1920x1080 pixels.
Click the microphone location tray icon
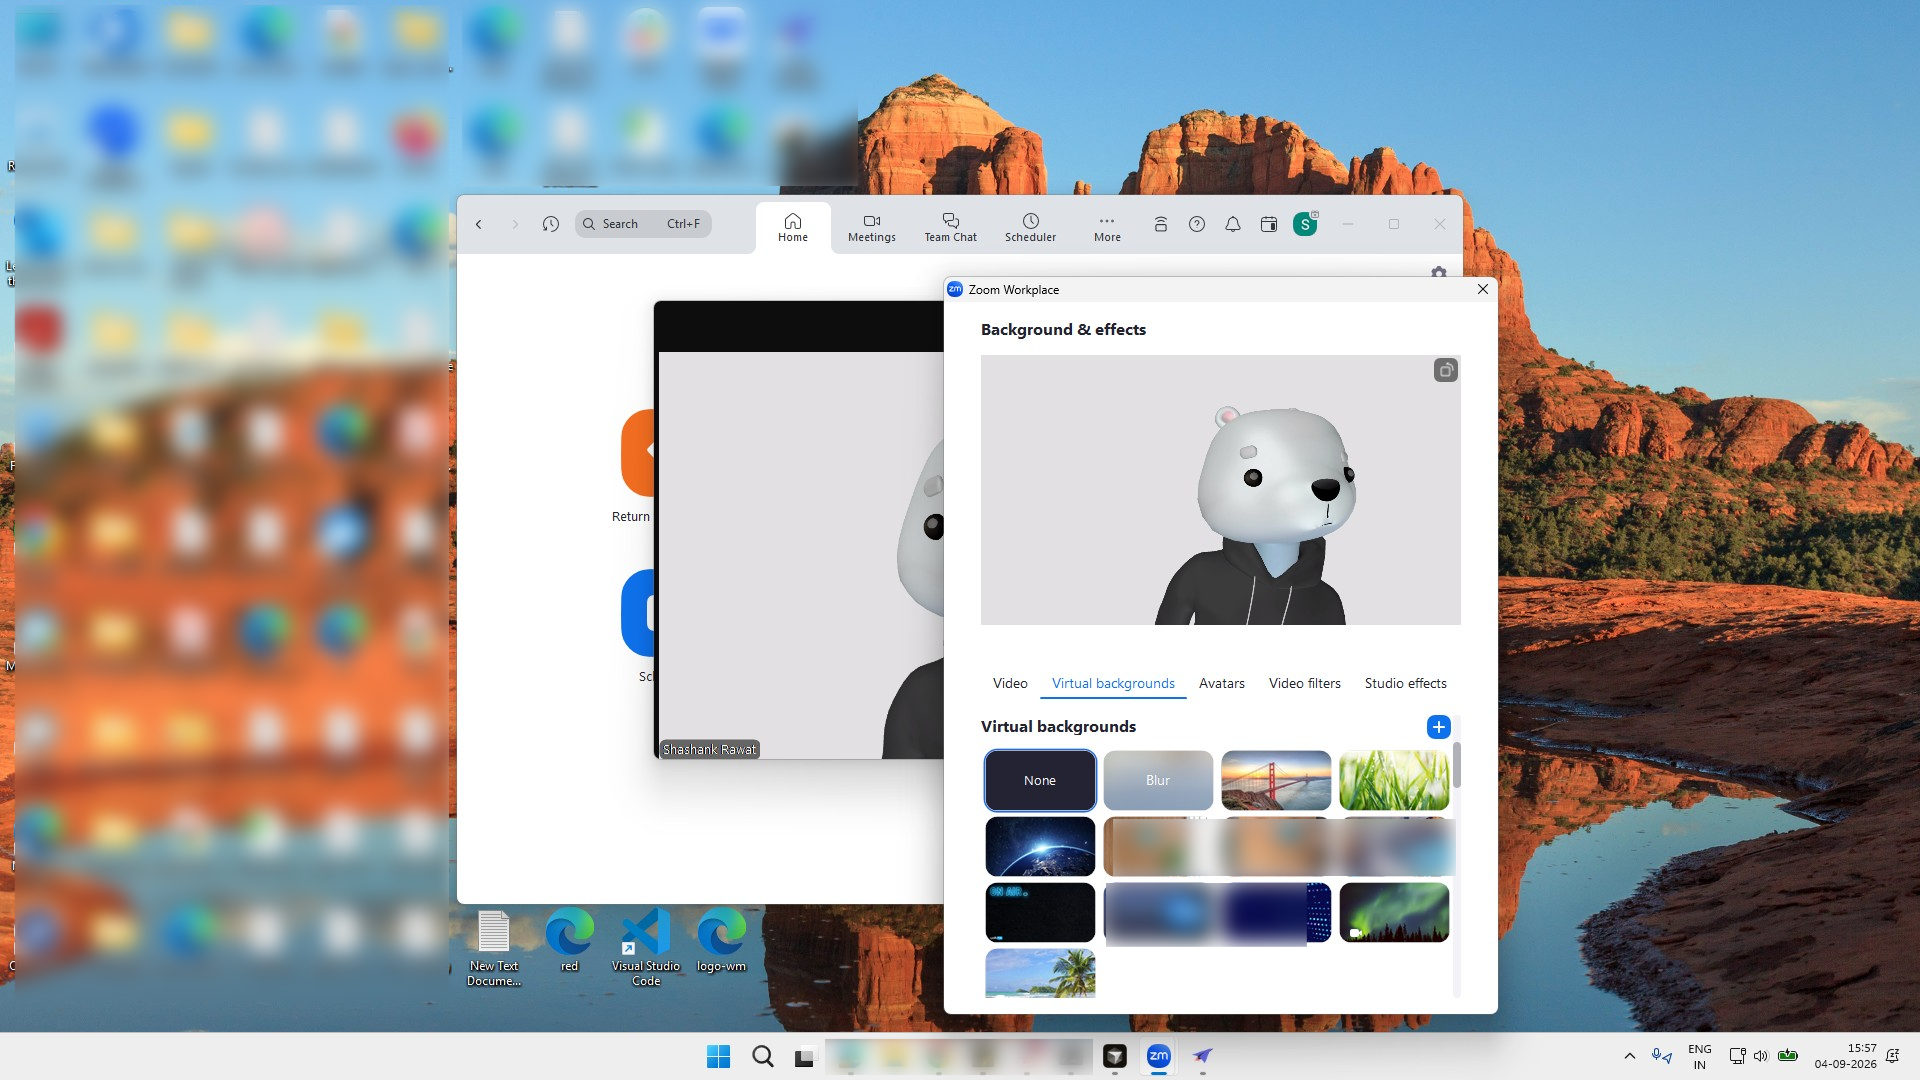(1662, 1056)
